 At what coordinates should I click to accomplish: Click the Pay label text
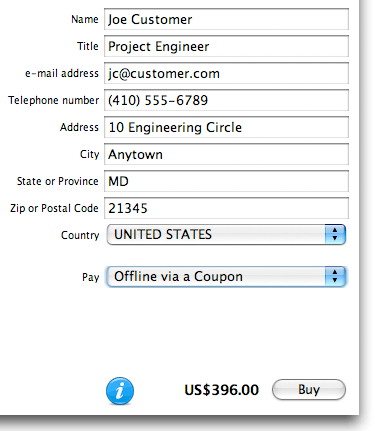(91, 277)
